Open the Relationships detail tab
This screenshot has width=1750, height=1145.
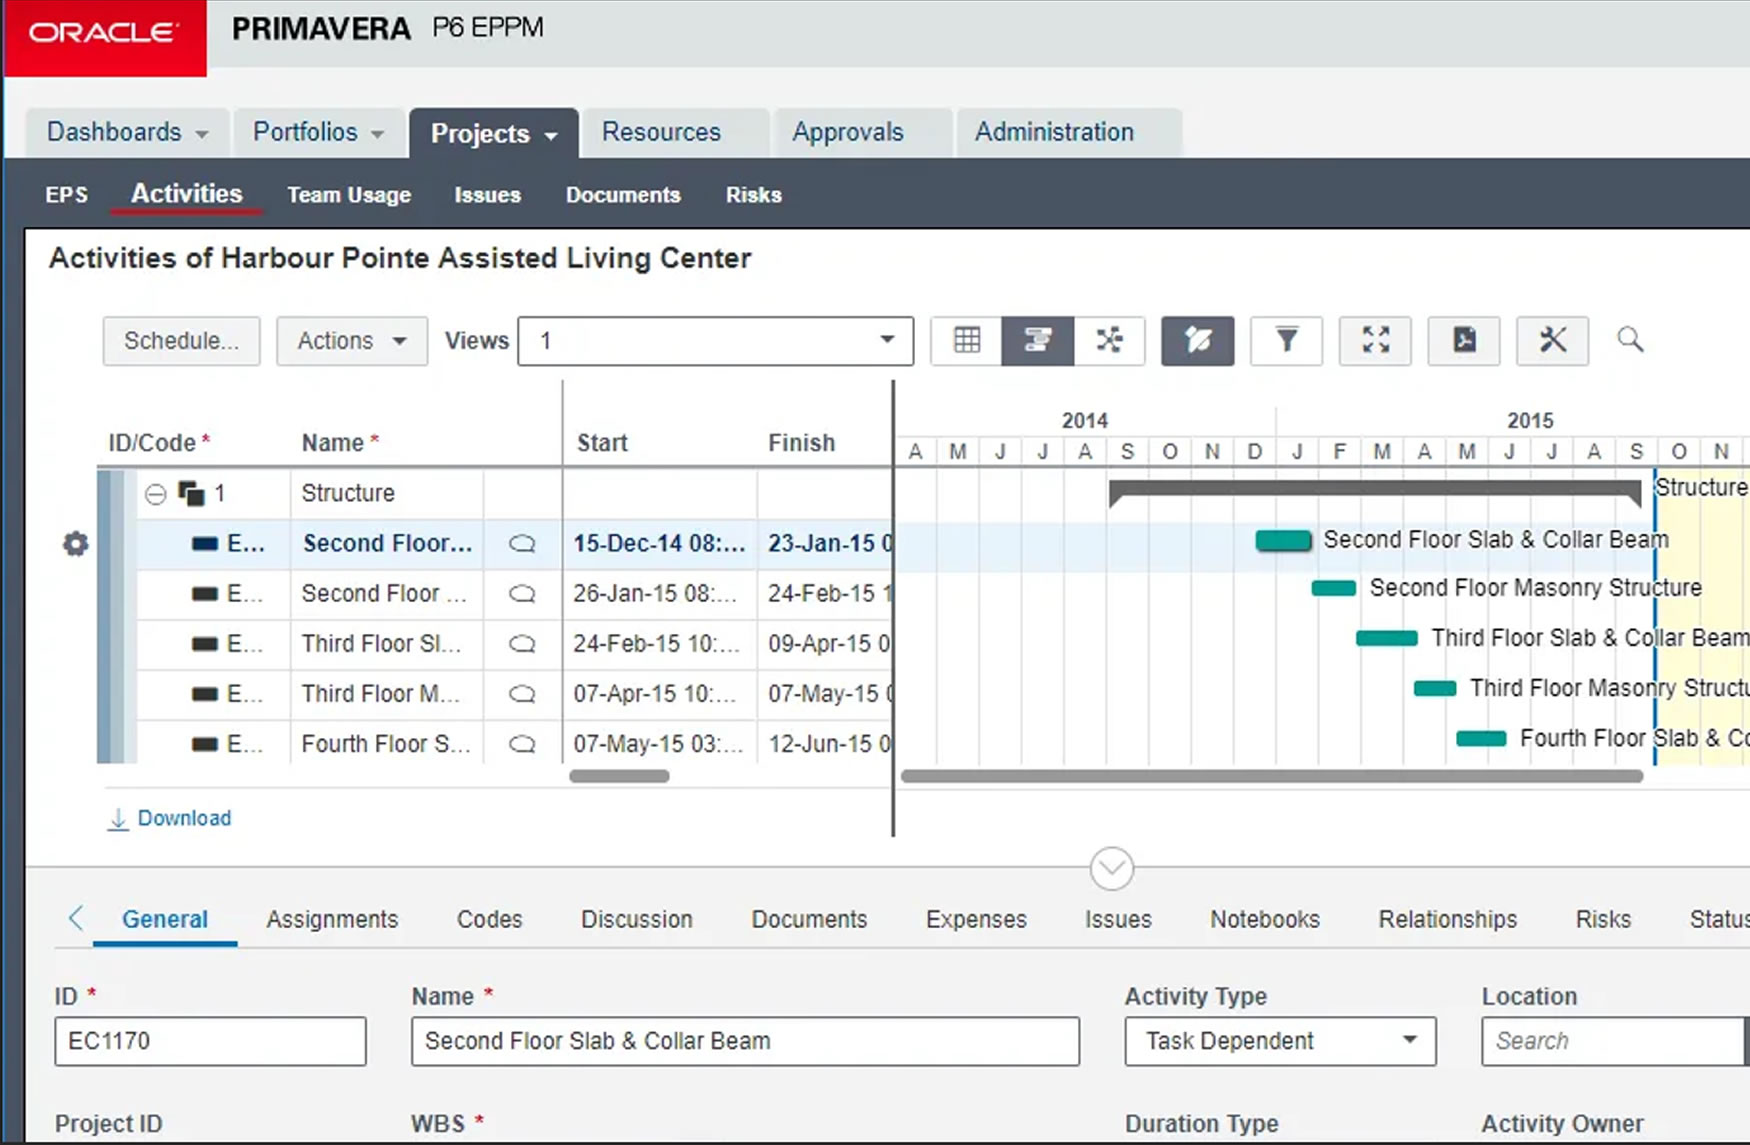click(x=1447, y=919)
